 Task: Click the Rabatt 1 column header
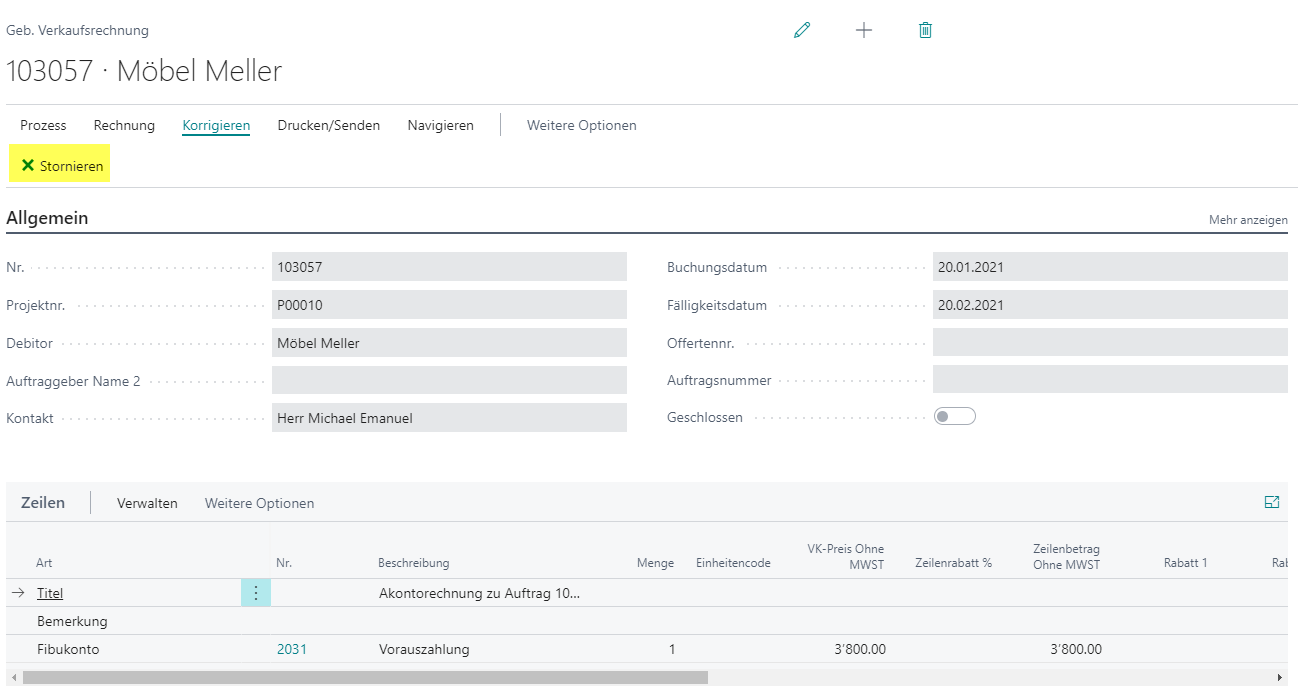[1186, 563]
